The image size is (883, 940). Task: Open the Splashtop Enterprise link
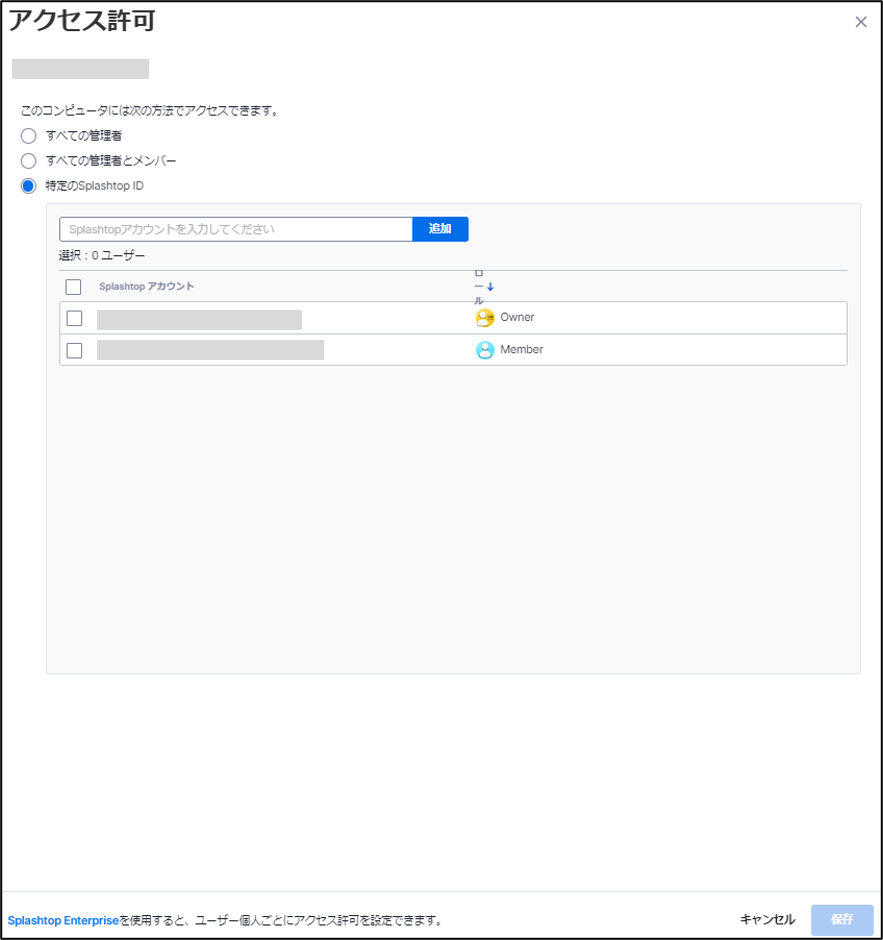[63, 920]
